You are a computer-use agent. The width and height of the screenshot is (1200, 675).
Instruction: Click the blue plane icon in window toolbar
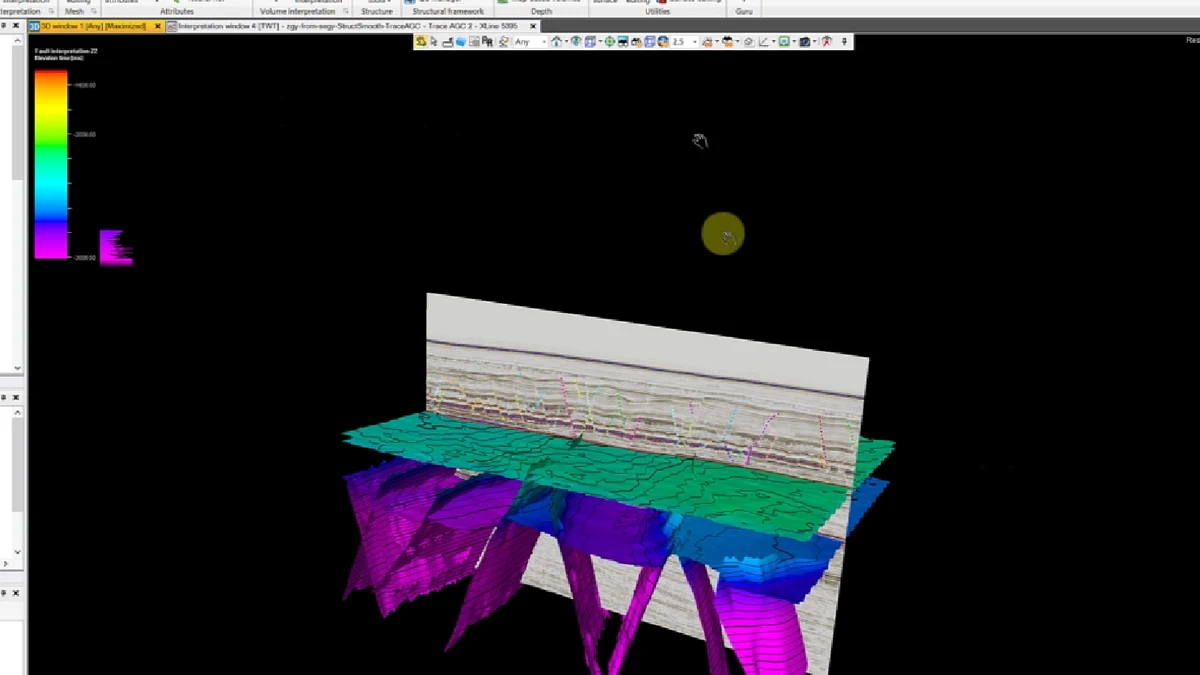coord(461,42)
